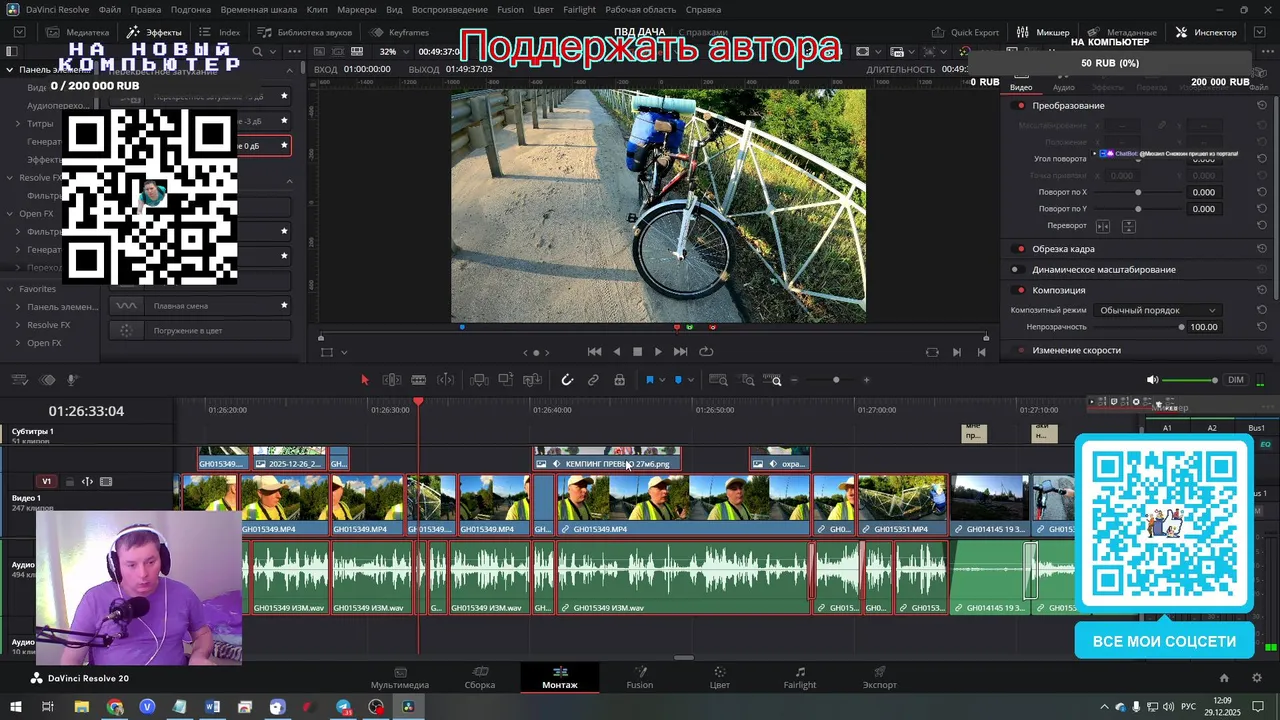Click the Quick Export button
The width and height of the screenshot is (1280, 720).
coord(965,32)
